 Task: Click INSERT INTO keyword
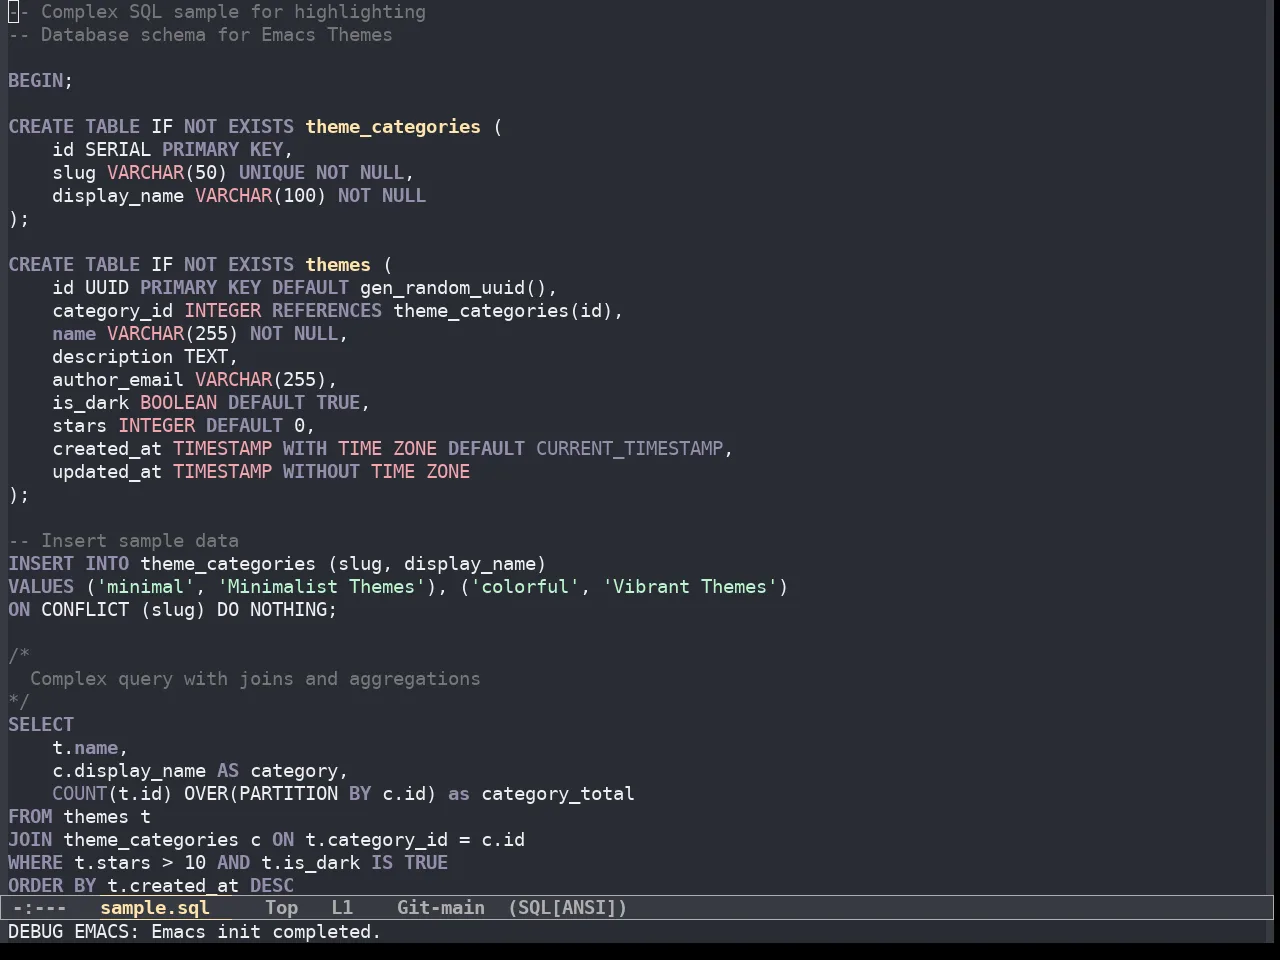click(x=69, y=564)
